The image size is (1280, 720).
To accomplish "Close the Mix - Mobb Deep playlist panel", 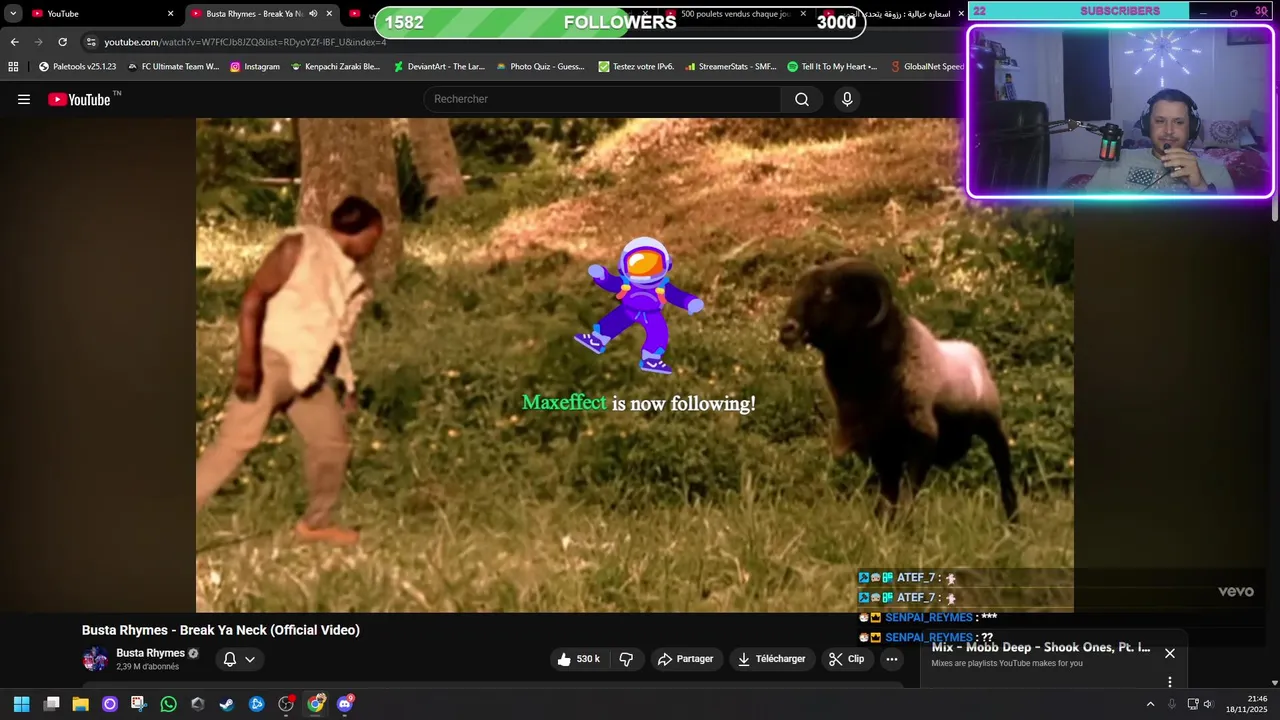I will coord(1170,653).
